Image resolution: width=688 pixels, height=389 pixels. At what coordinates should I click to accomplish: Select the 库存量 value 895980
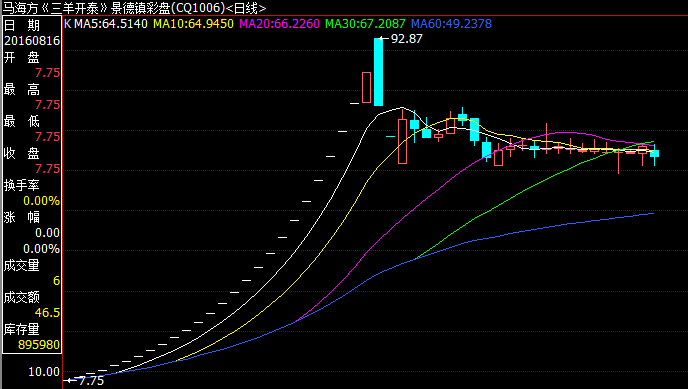coord(39,345)
